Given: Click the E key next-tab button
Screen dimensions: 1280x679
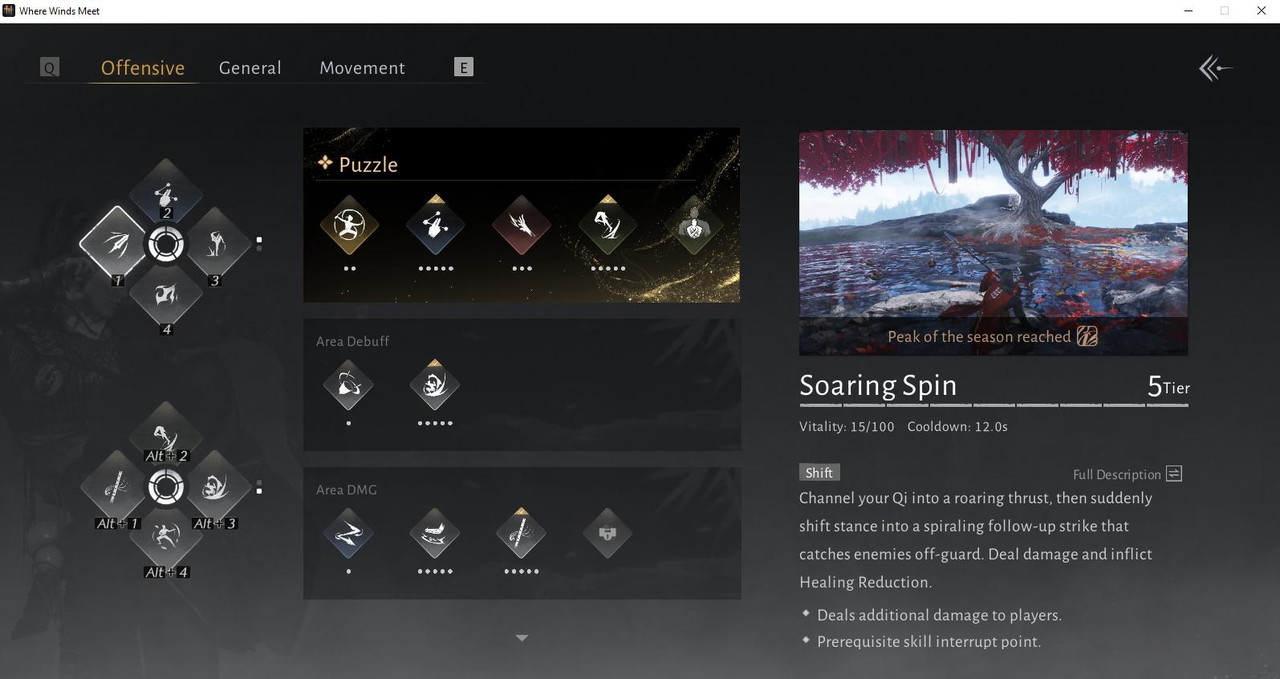Looking at the screenshot, I should tap(463, 67).
